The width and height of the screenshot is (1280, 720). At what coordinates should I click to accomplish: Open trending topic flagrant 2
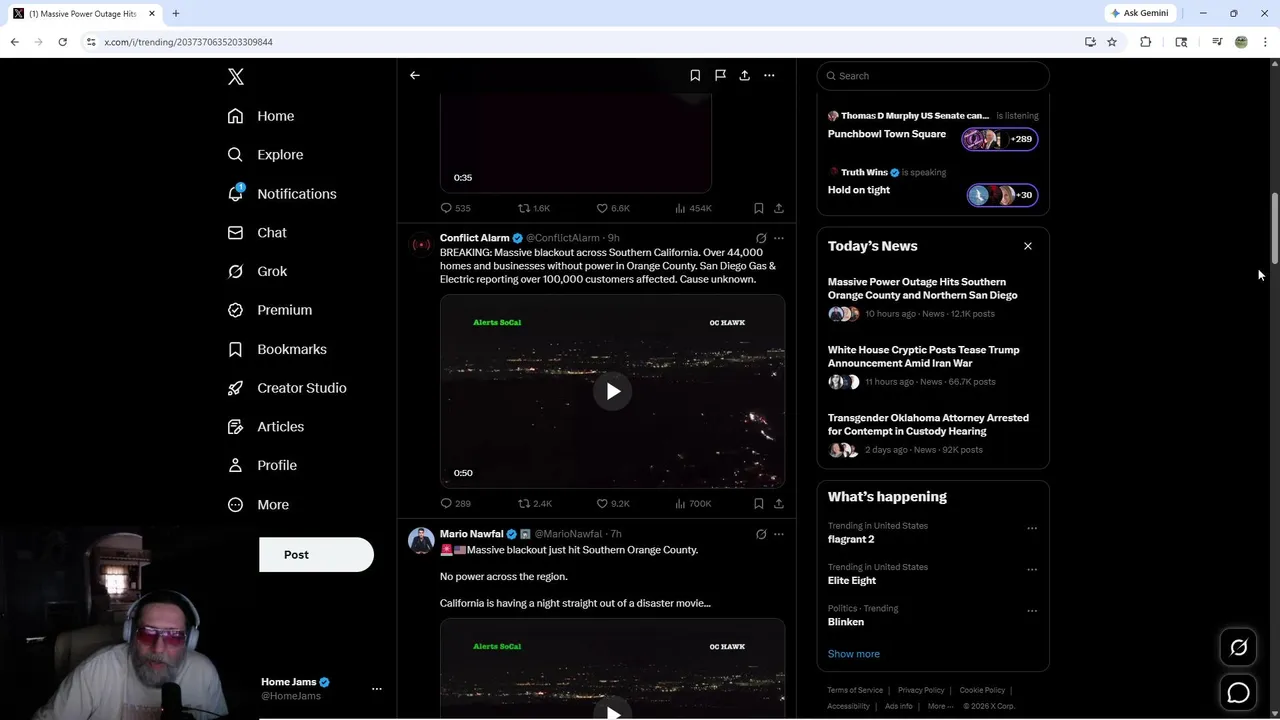(851, 539)
